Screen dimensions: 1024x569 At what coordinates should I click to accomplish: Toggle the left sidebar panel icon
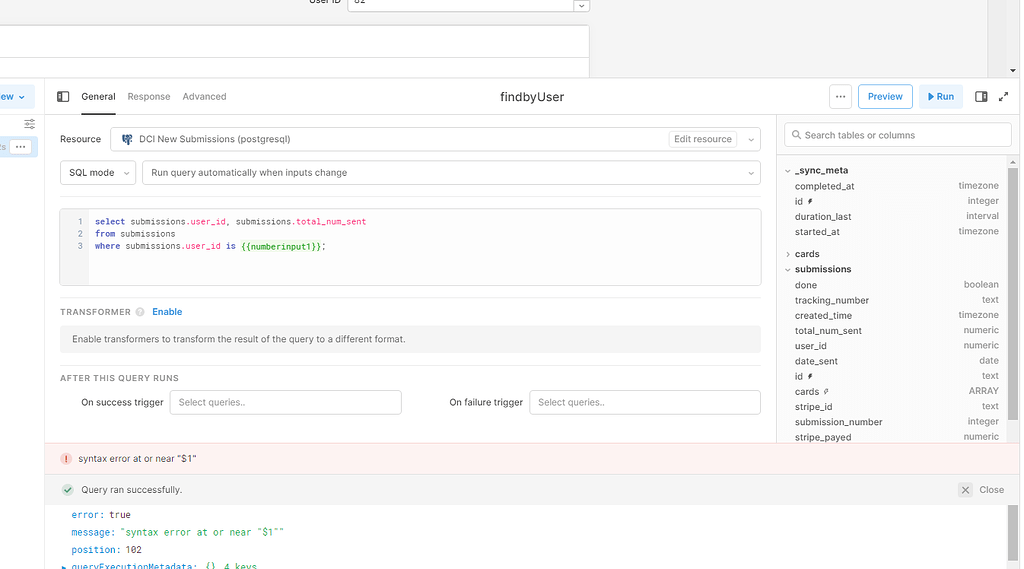tap(63, 97)
